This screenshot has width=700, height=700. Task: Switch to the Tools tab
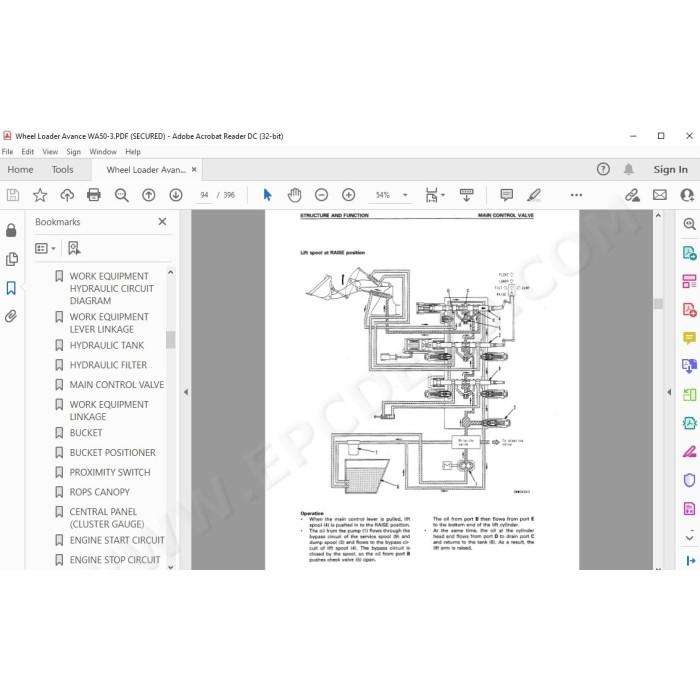pyautogui.click(x=62, y=170)
